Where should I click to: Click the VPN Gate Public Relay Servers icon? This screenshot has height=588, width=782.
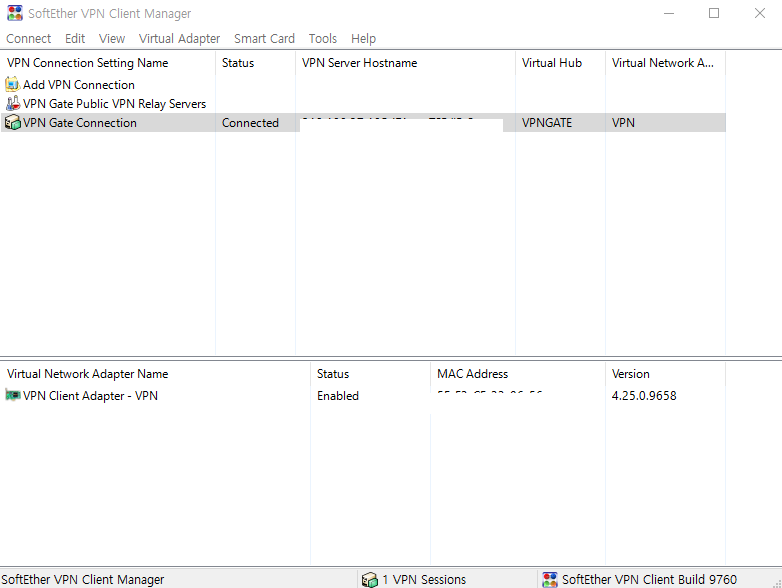click(12, 103)
